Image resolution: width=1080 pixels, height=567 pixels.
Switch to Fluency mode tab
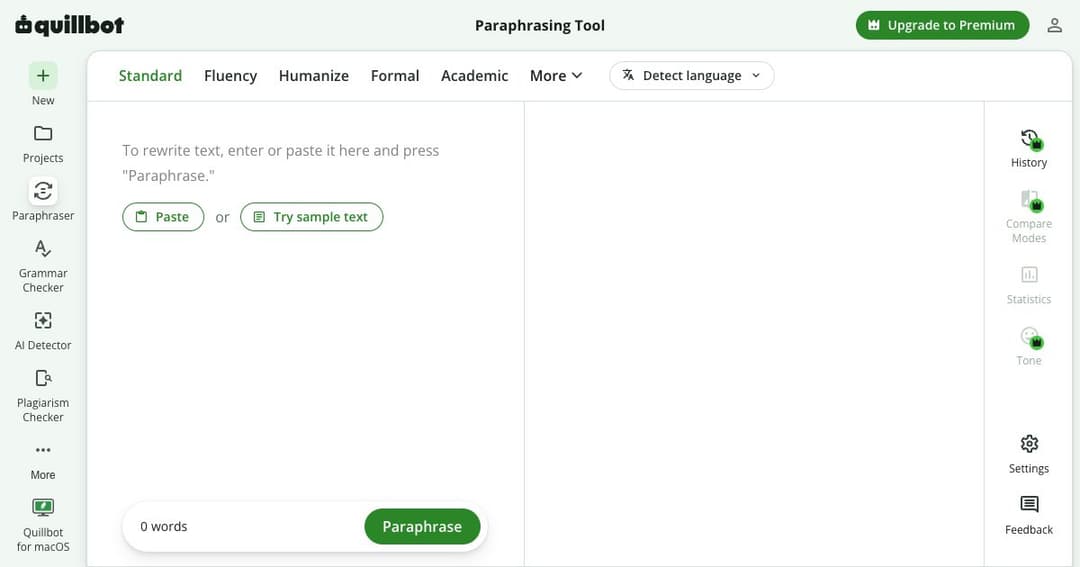[x=231, y=76]
